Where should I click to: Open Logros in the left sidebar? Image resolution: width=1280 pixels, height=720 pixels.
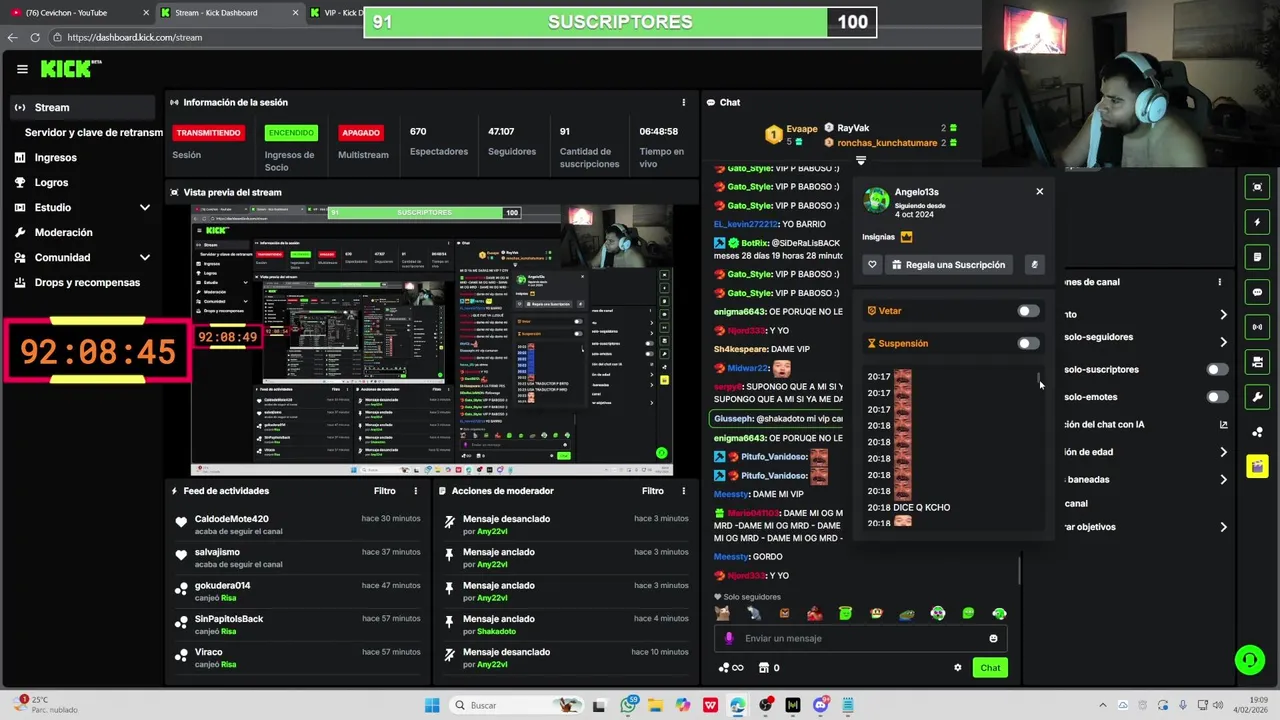(51, 183)
